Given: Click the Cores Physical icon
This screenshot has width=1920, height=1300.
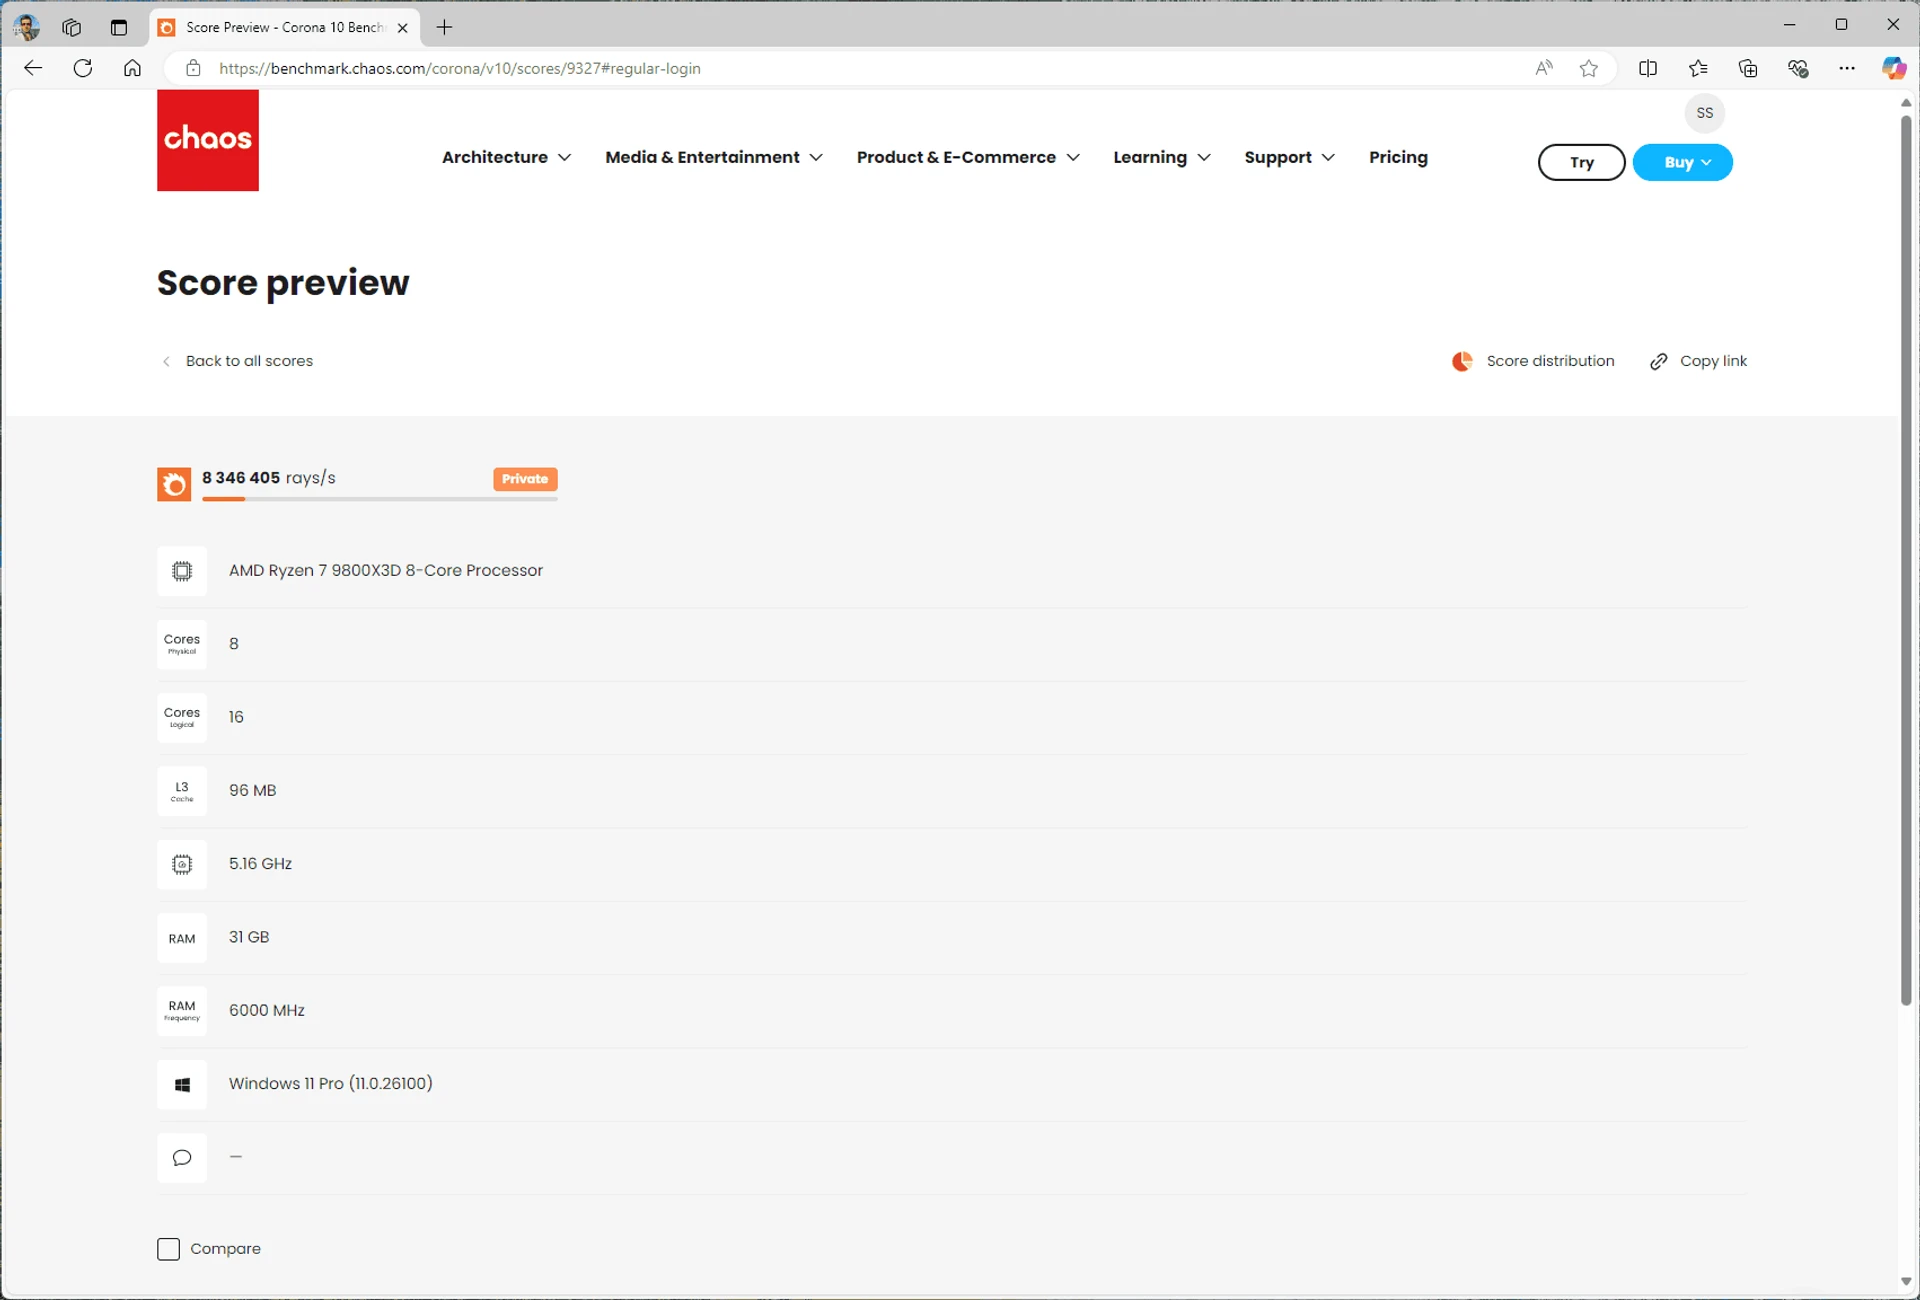Looking at the screenshot, I should tap(182, 644).
